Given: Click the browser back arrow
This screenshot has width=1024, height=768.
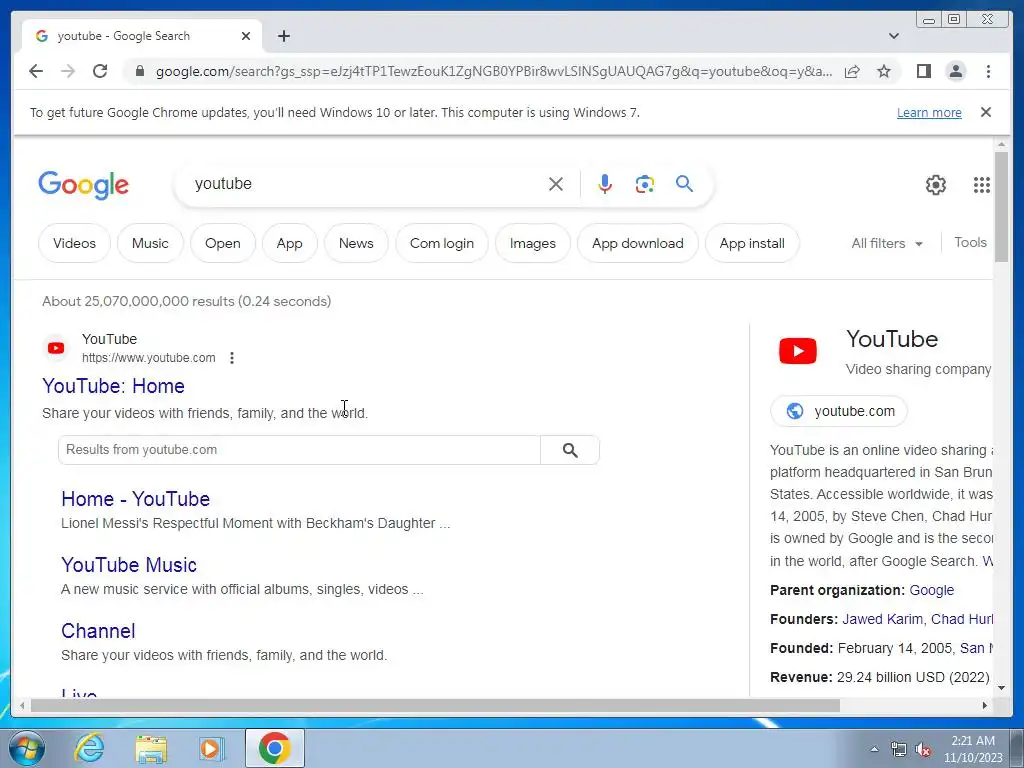Looking at the screenshot, I should 36,71.
